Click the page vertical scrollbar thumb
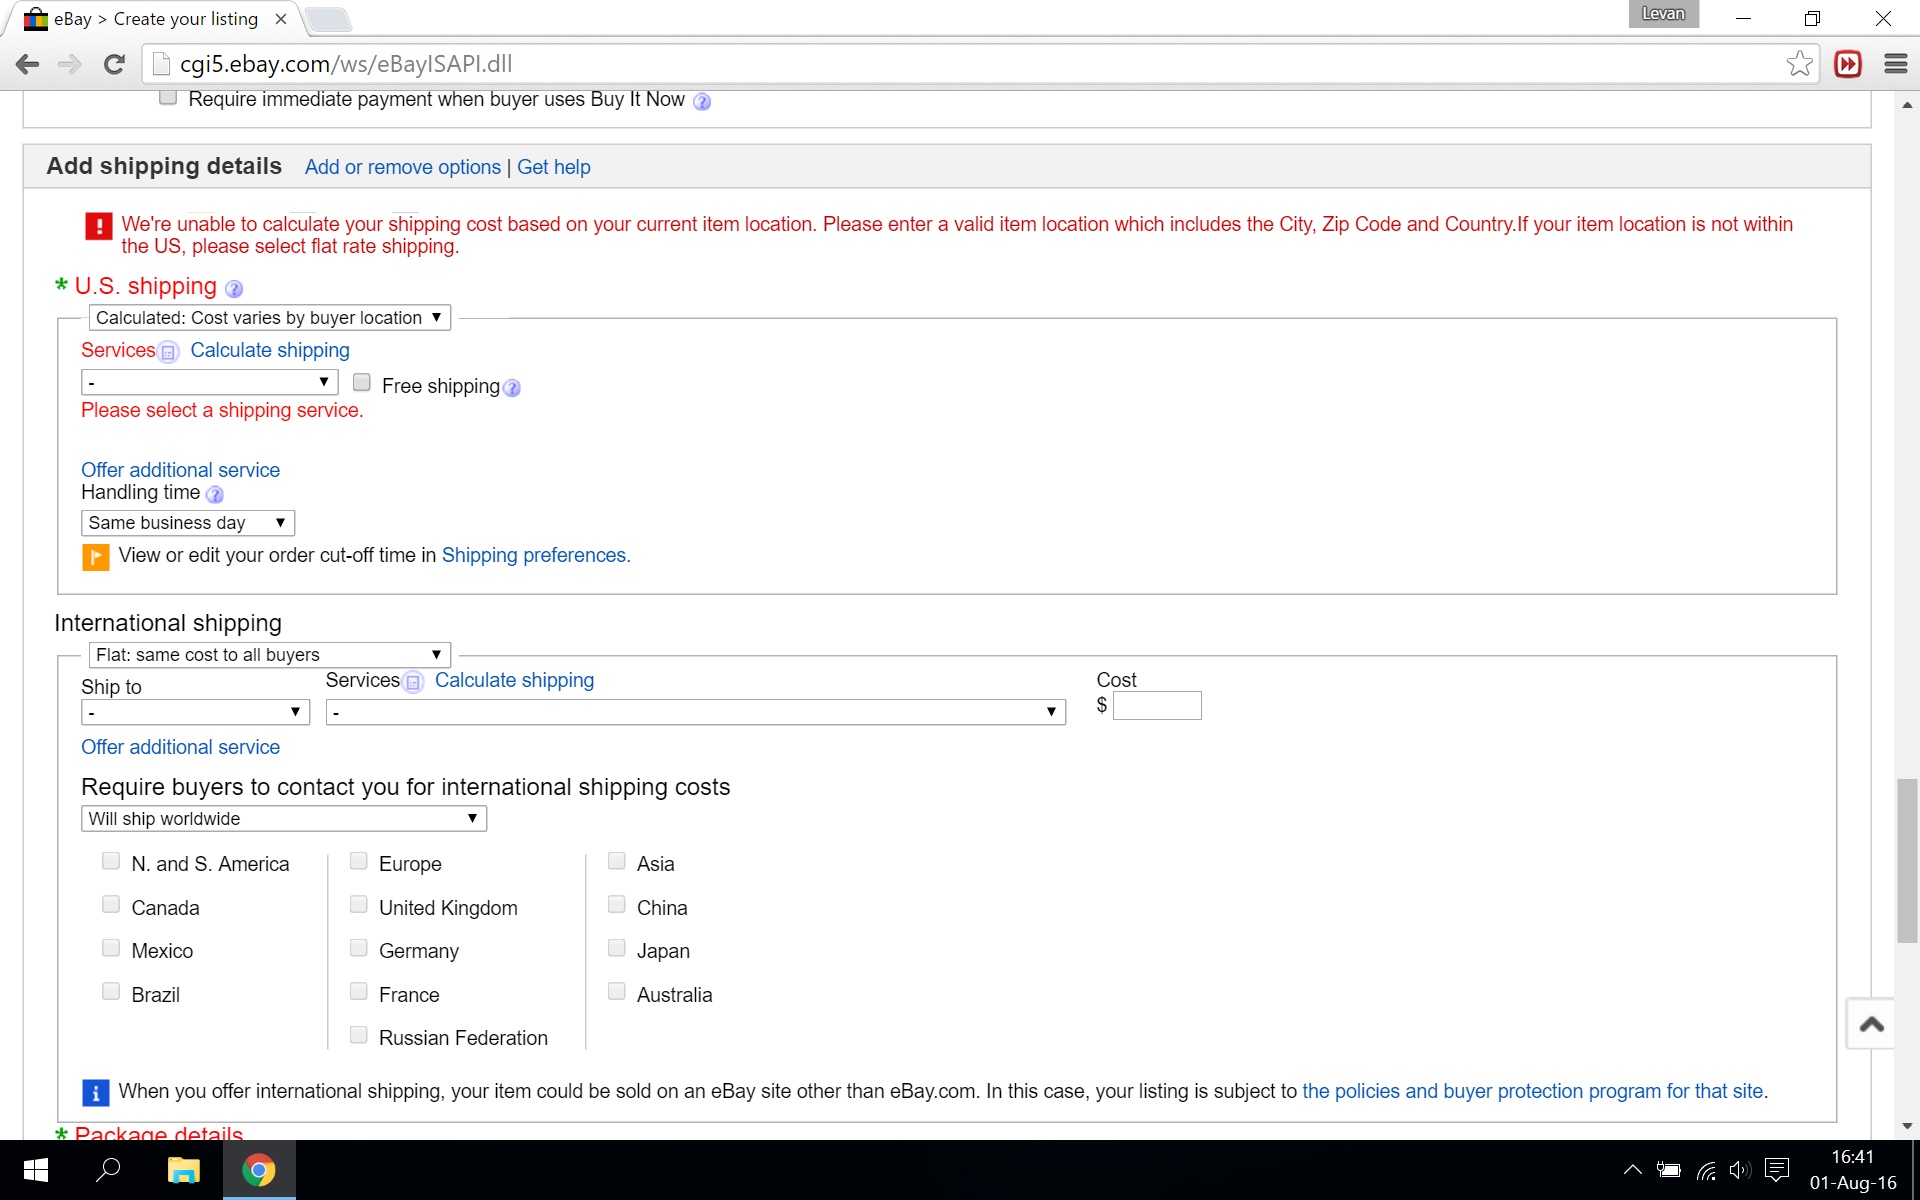The width and height of the screenshot is (1920, 1200). click(x=1907, y=860)
